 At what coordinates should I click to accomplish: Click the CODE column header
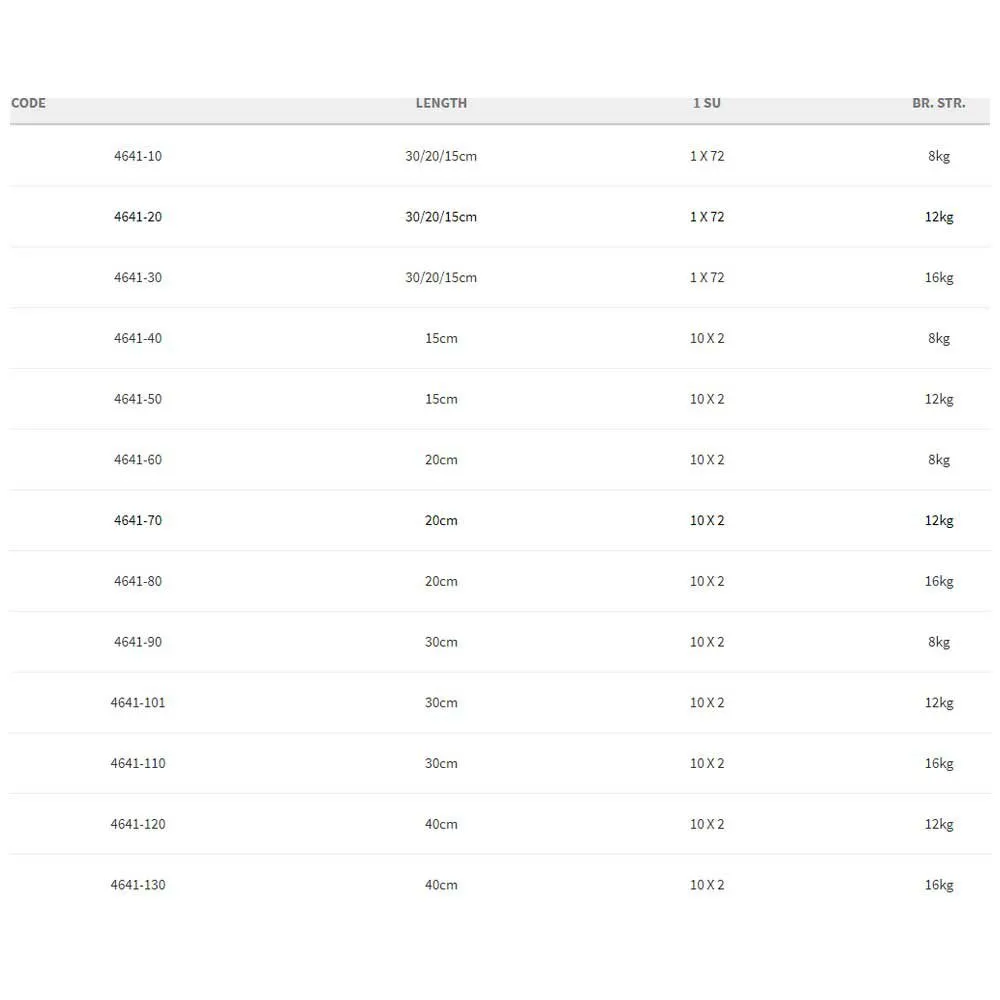pos(28,103)
